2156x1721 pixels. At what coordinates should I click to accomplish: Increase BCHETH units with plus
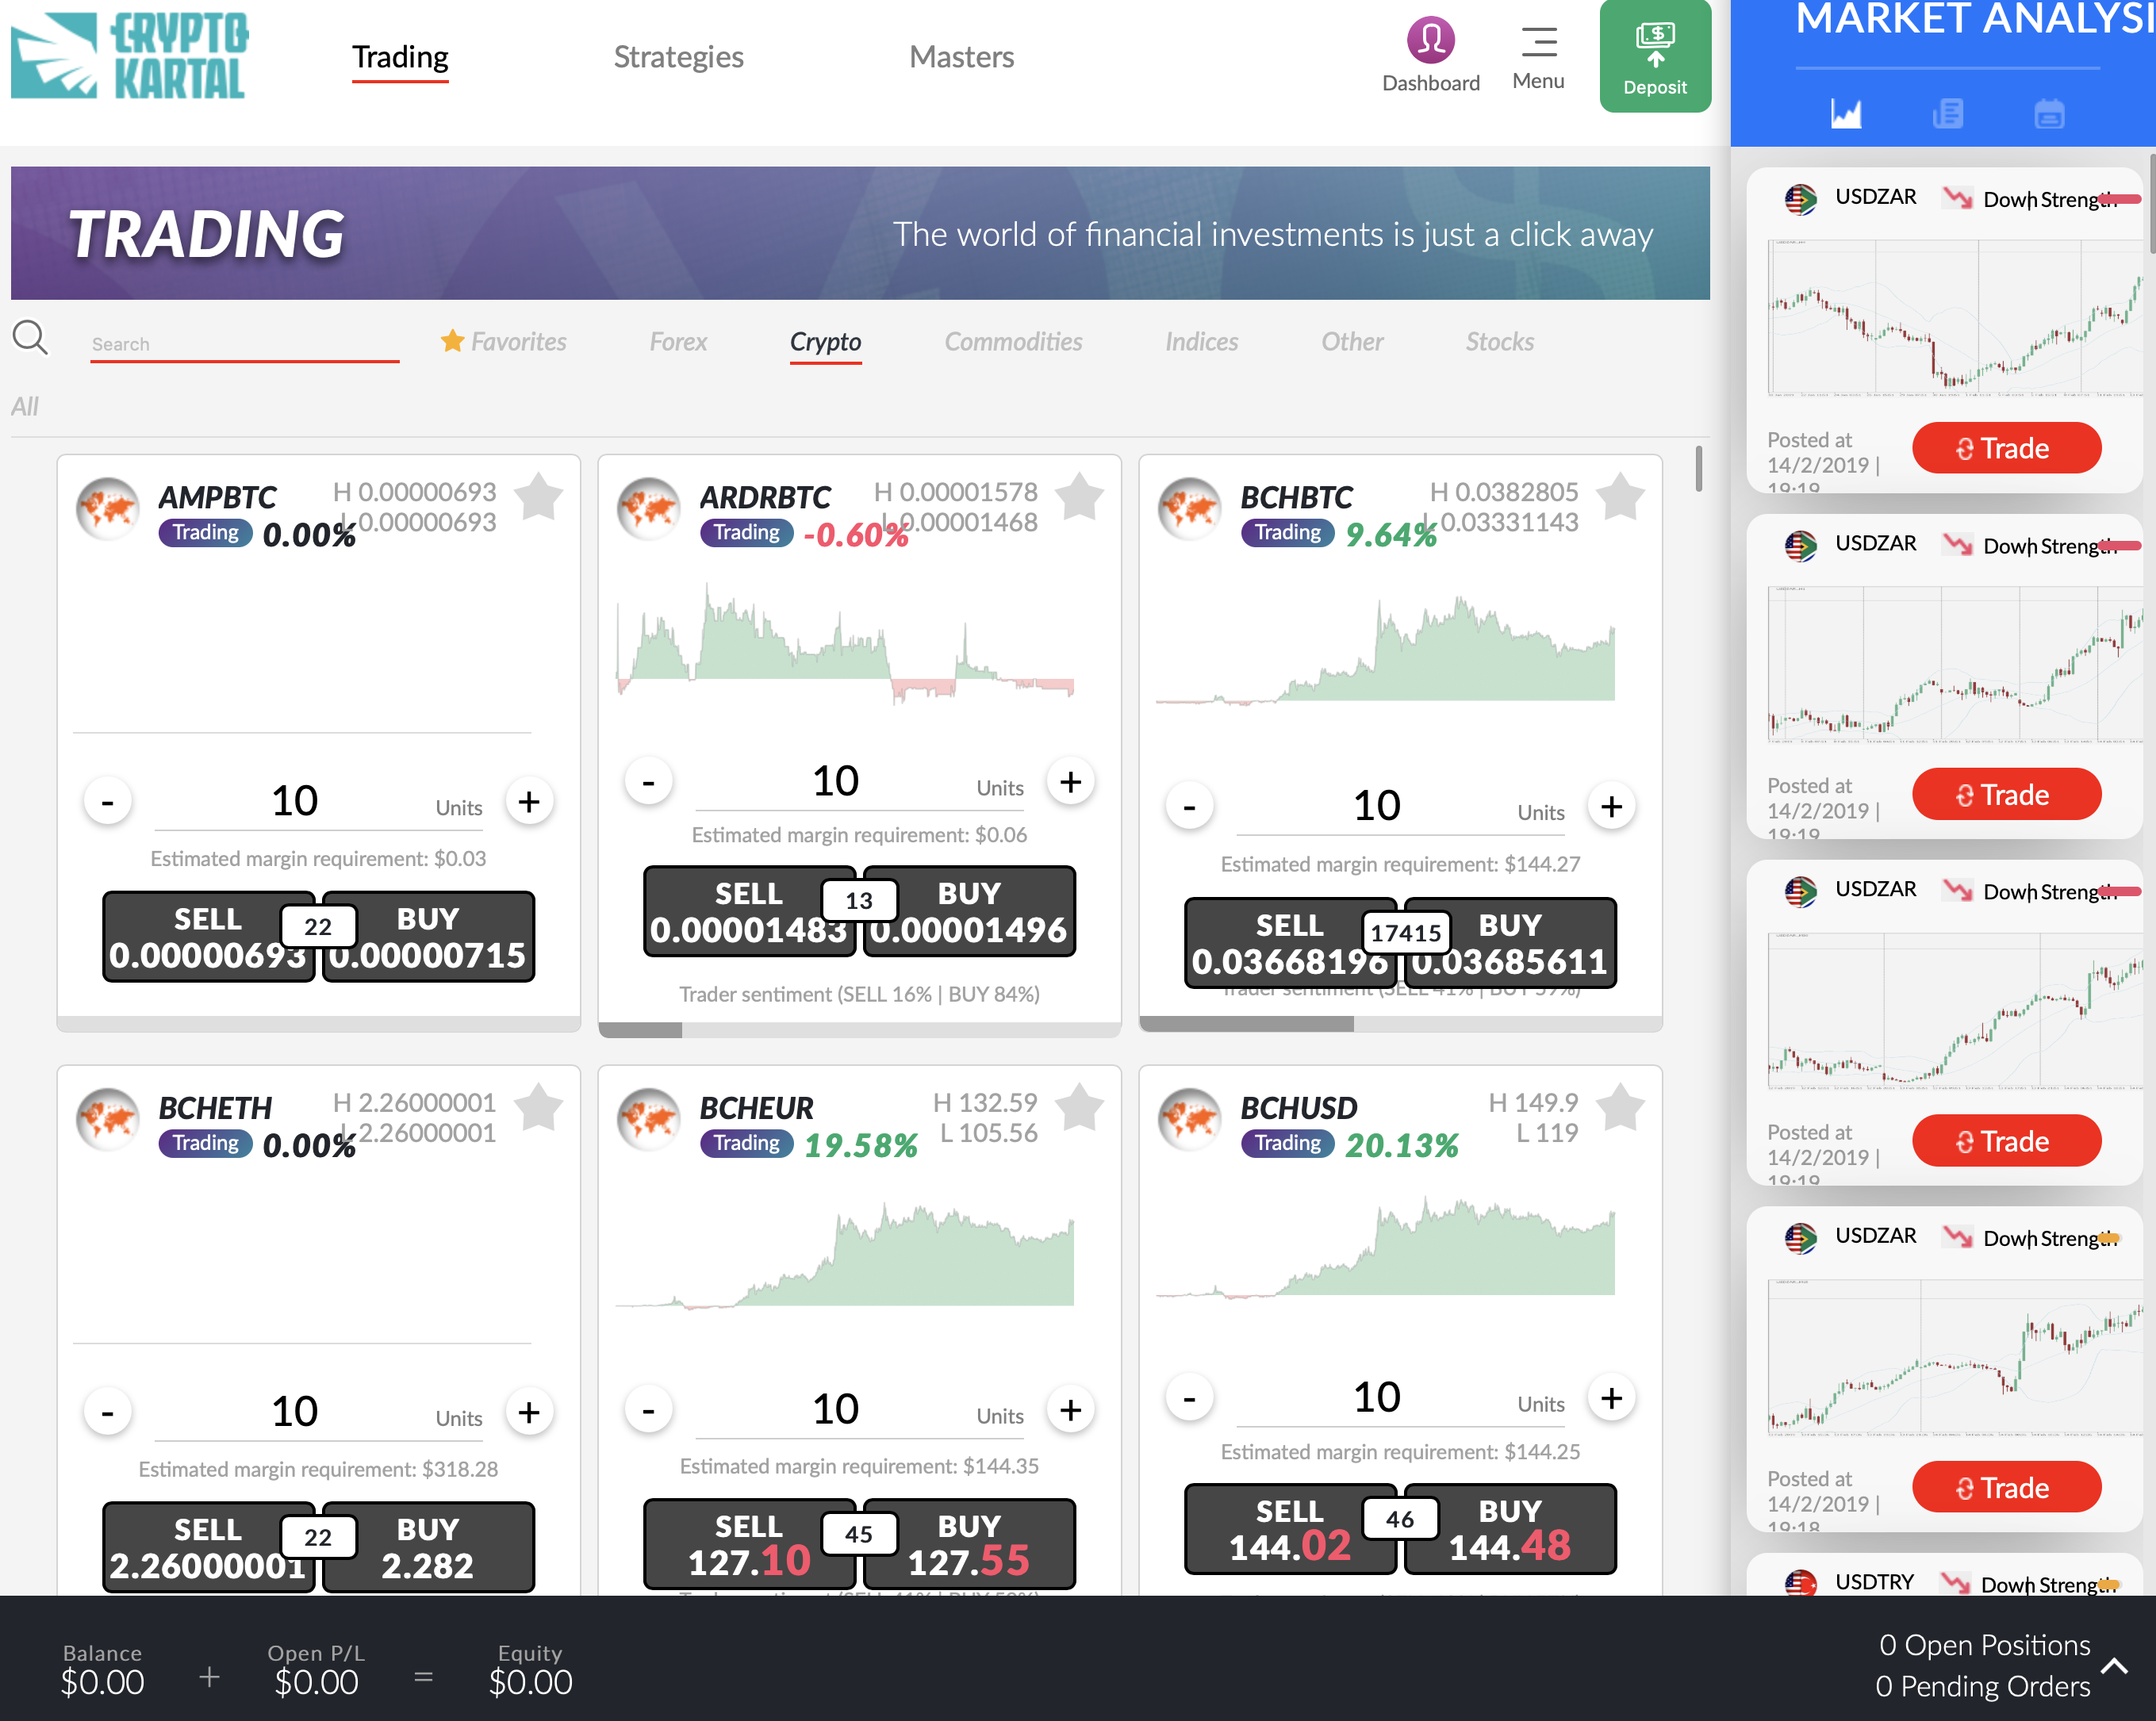point(529,1413)
